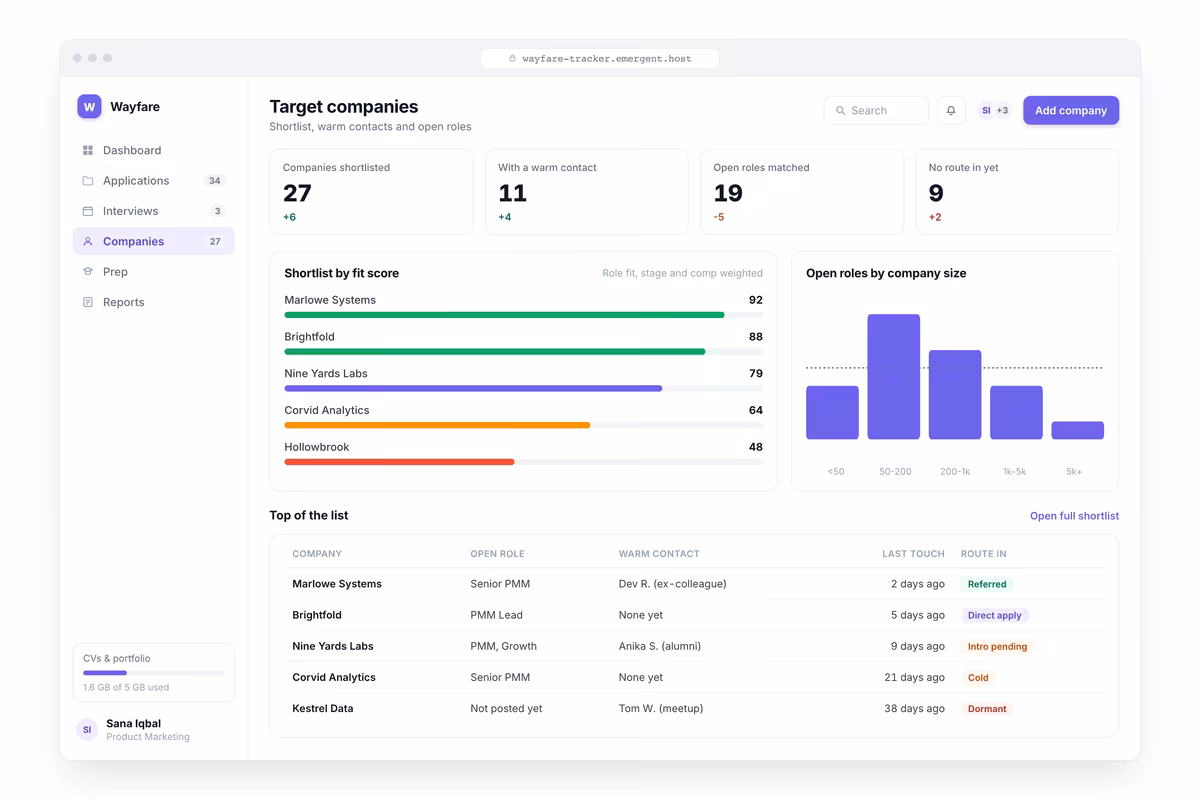Click the search magnifier icon
Screen dimensions: 1200x800
pos(841,111)
